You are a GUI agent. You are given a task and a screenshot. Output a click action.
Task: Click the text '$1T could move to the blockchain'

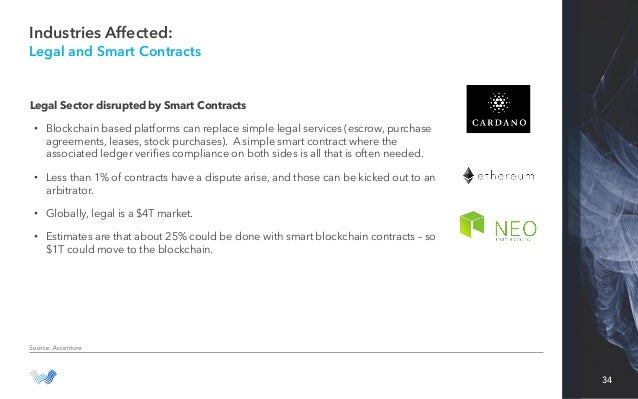[129, 249]
